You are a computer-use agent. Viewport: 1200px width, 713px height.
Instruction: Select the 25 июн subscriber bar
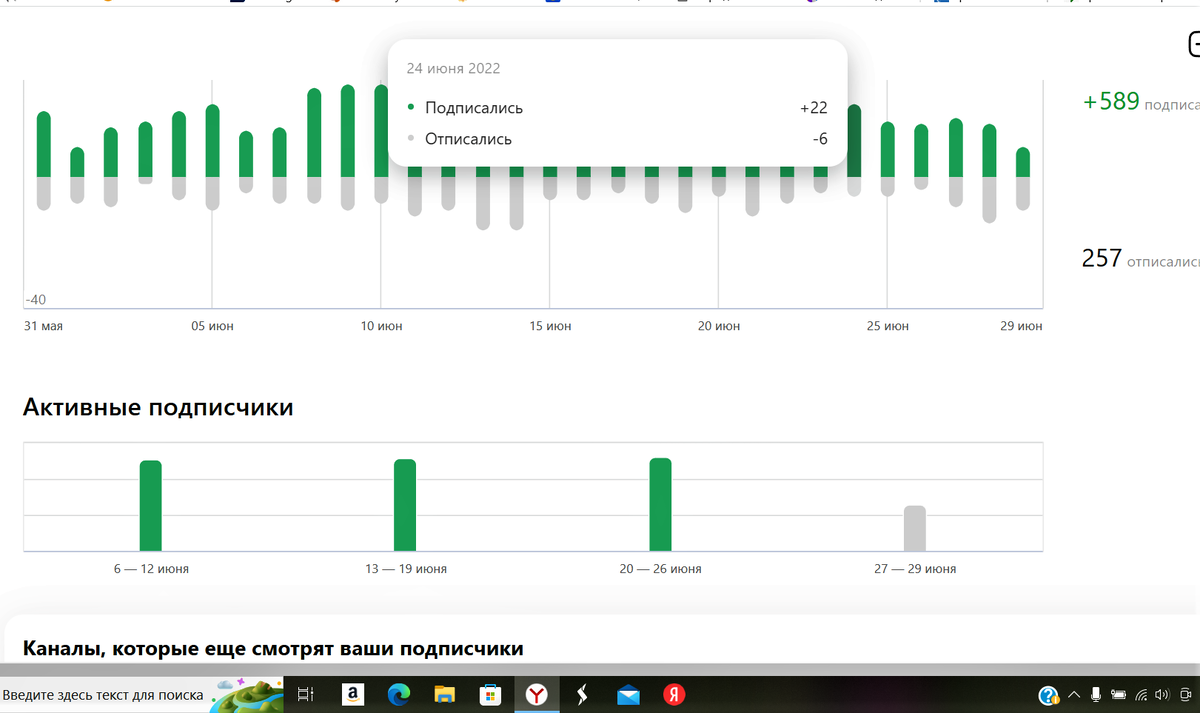pos(888,160)
